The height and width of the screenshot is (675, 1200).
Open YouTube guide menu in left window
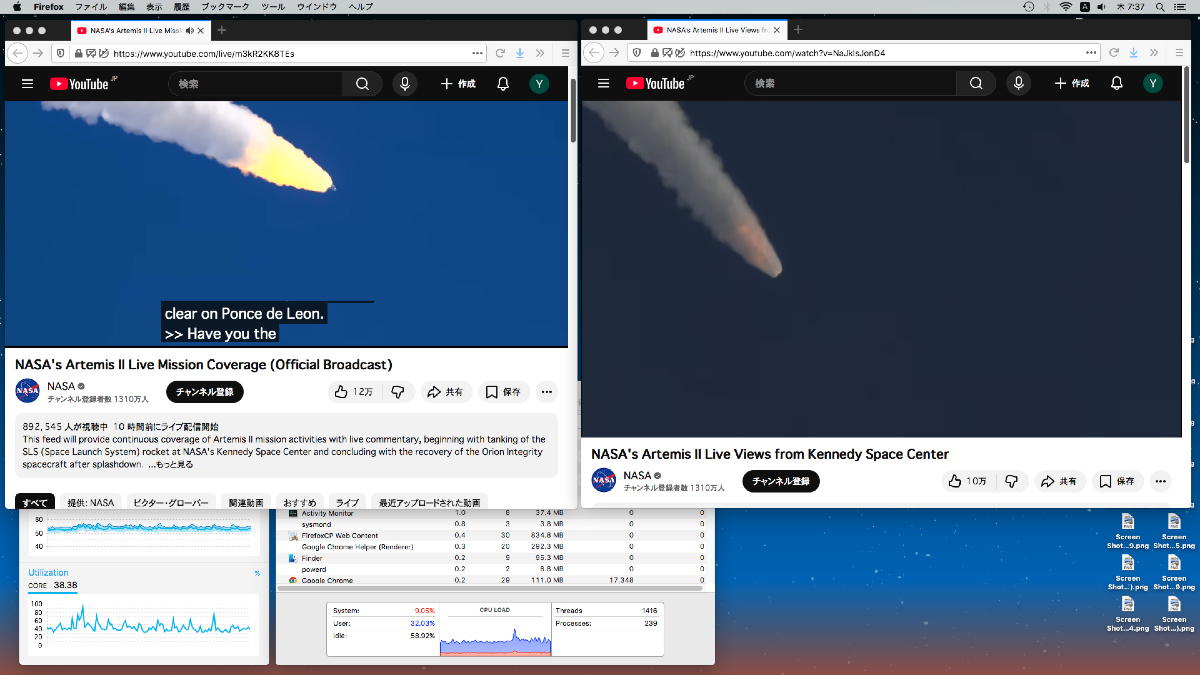(x=27, y=84)
